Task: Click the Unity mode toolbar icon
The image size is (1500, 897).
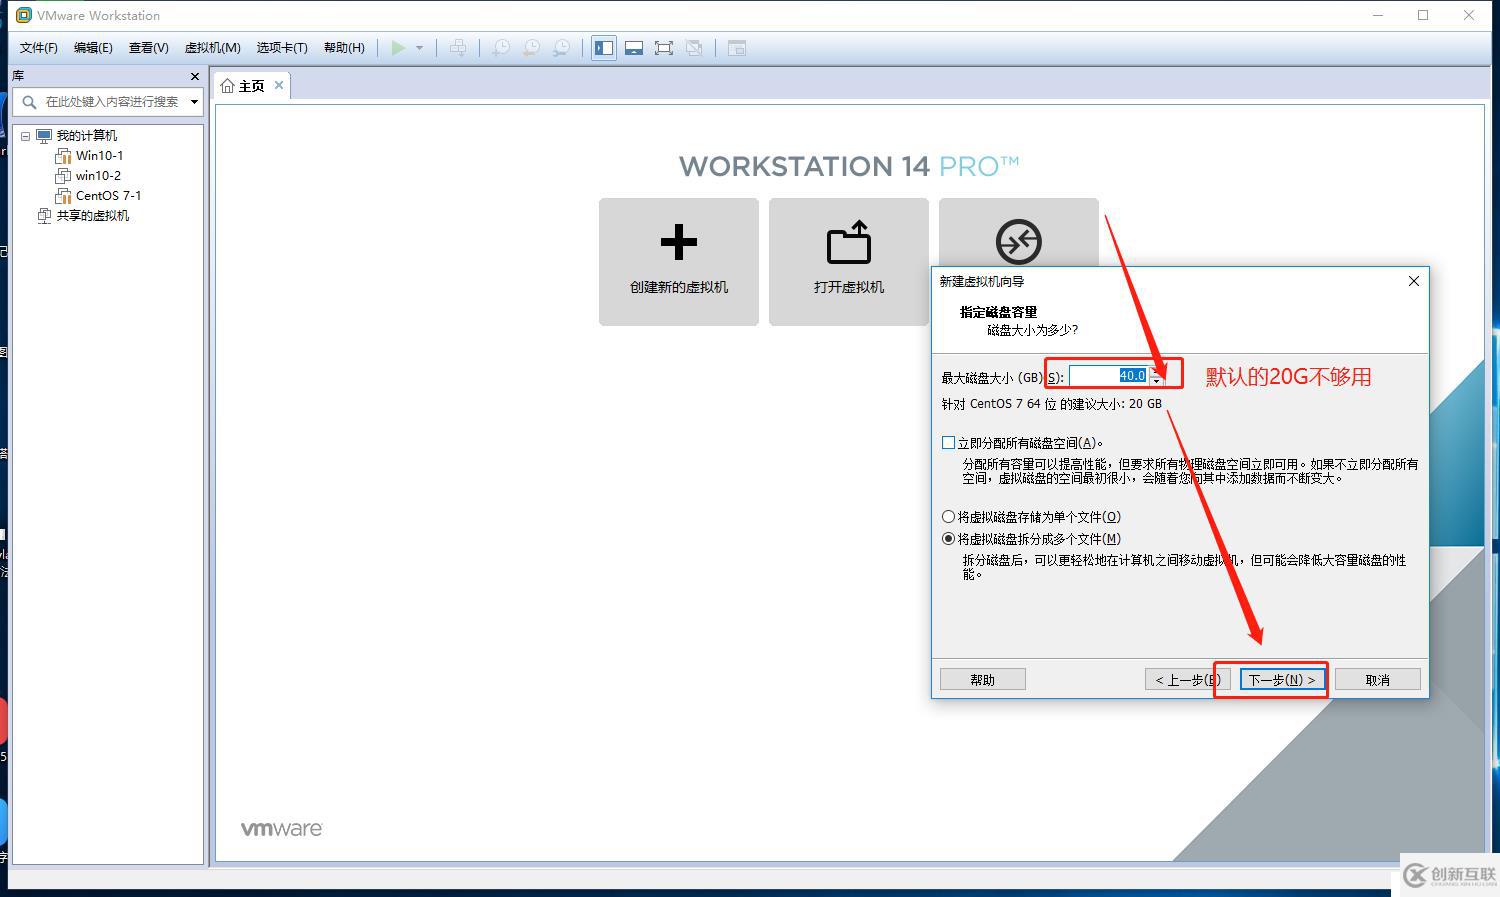Action: point(694,48)
